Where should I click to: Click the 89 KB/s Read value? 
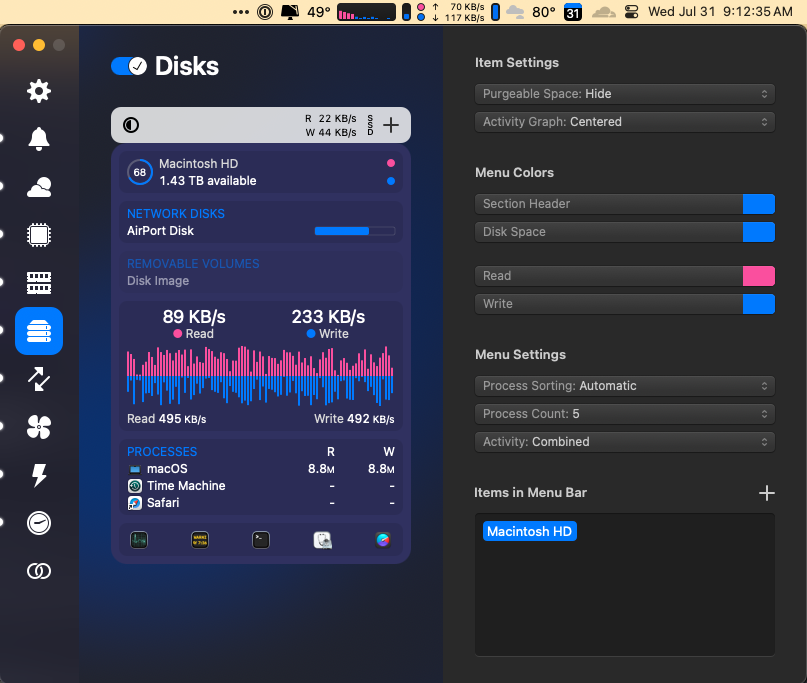tap(194, 317)
